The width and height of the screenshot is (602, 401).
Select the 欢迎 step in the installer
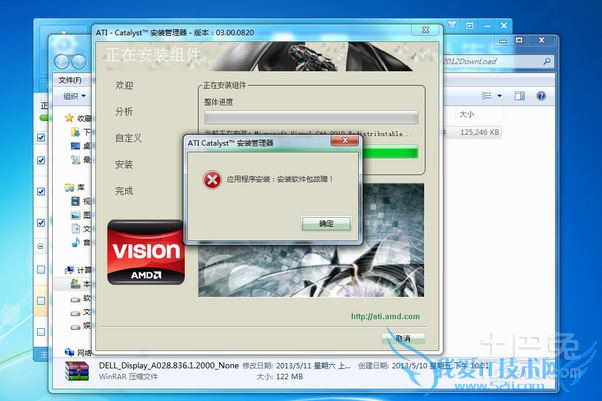click(x=124, y=85)
